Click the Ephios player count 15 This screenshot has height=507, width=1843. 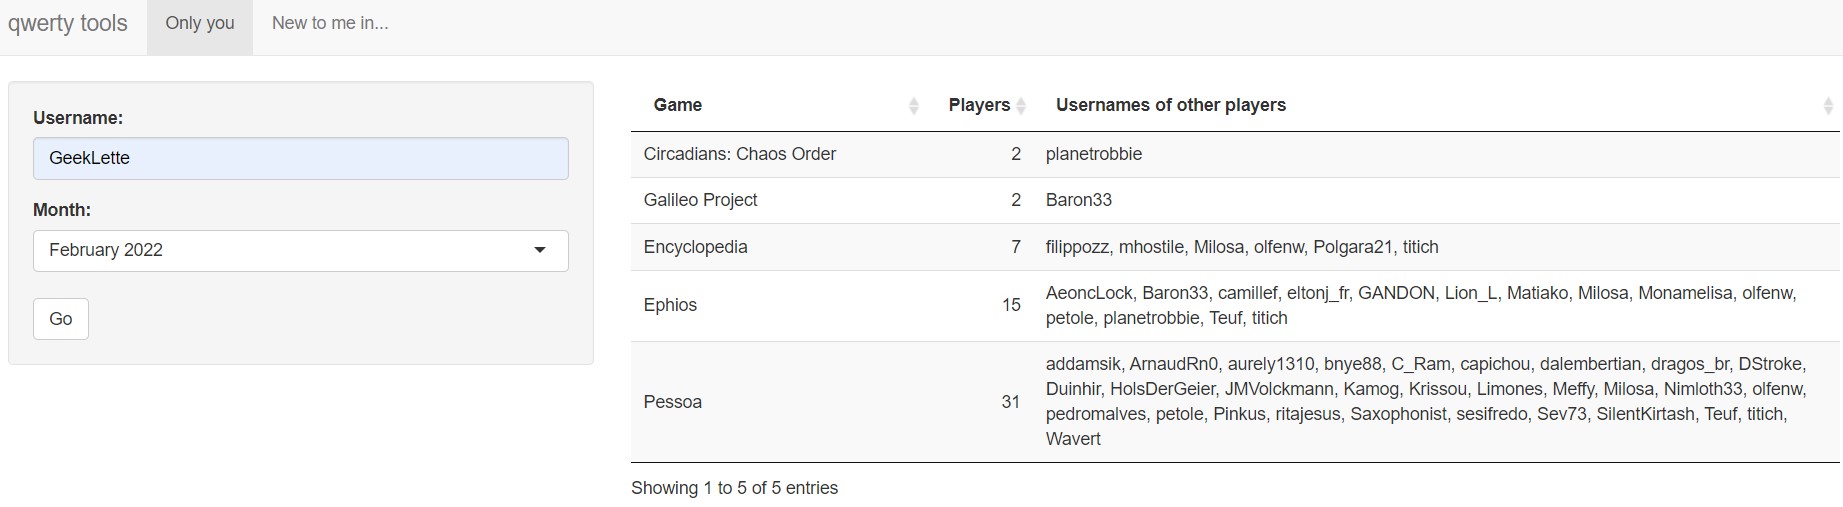(x=1011, y=305)
